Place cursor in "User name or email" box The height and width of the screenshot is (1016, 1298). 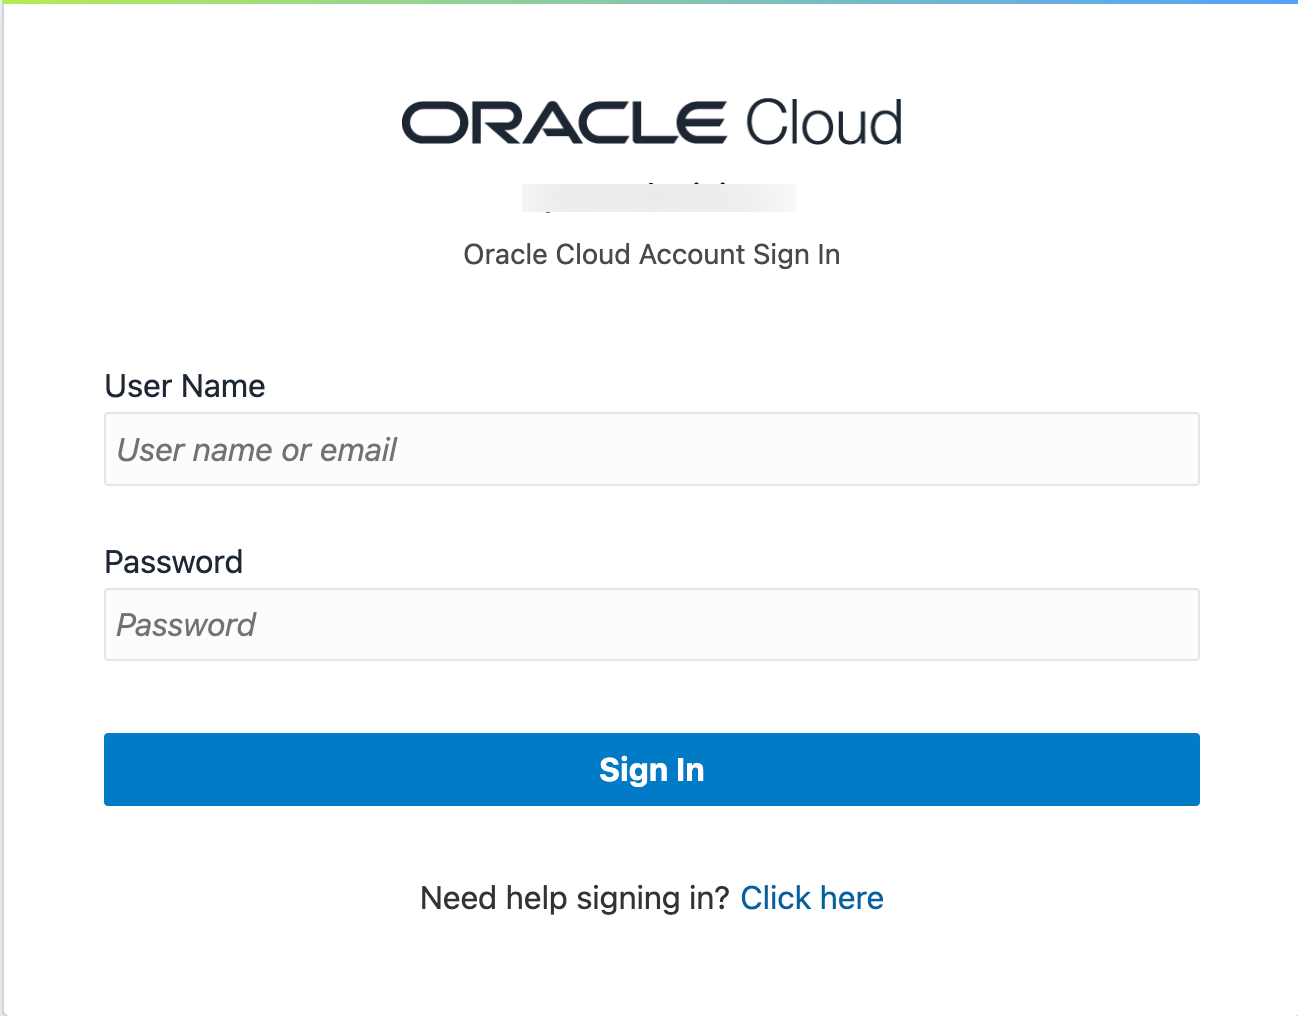pyautogui.click(x=651, y=449)
